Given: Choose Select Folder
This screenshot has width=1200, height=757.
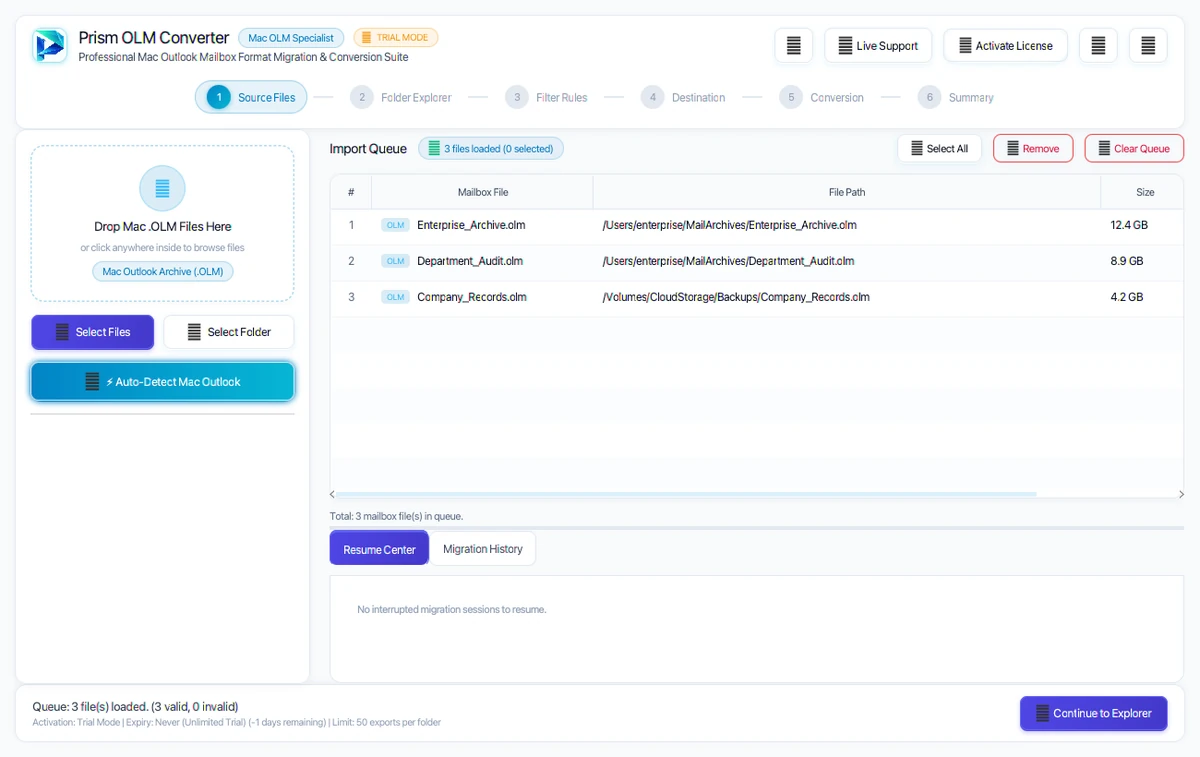Looking at the screenshot, I should 229,332.
